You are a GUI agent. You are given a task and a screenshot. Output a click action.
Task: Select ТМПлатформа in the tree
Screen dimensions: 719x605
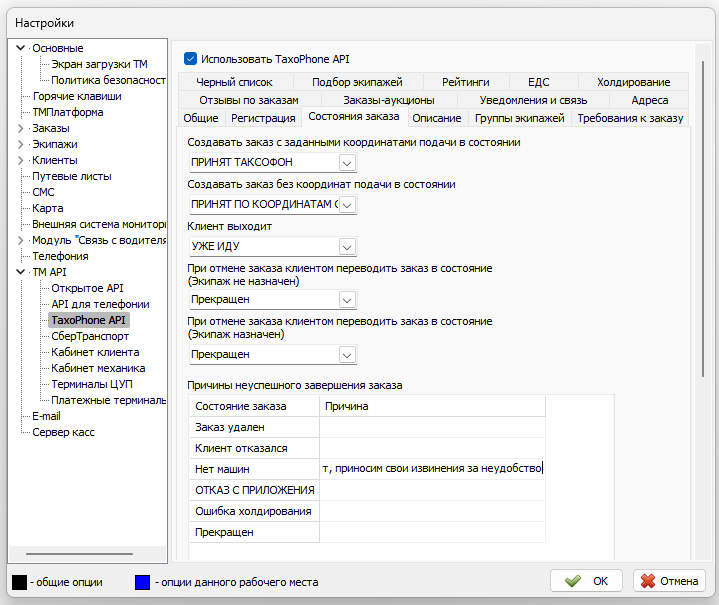pyautogui.click(x=68, y=112)
